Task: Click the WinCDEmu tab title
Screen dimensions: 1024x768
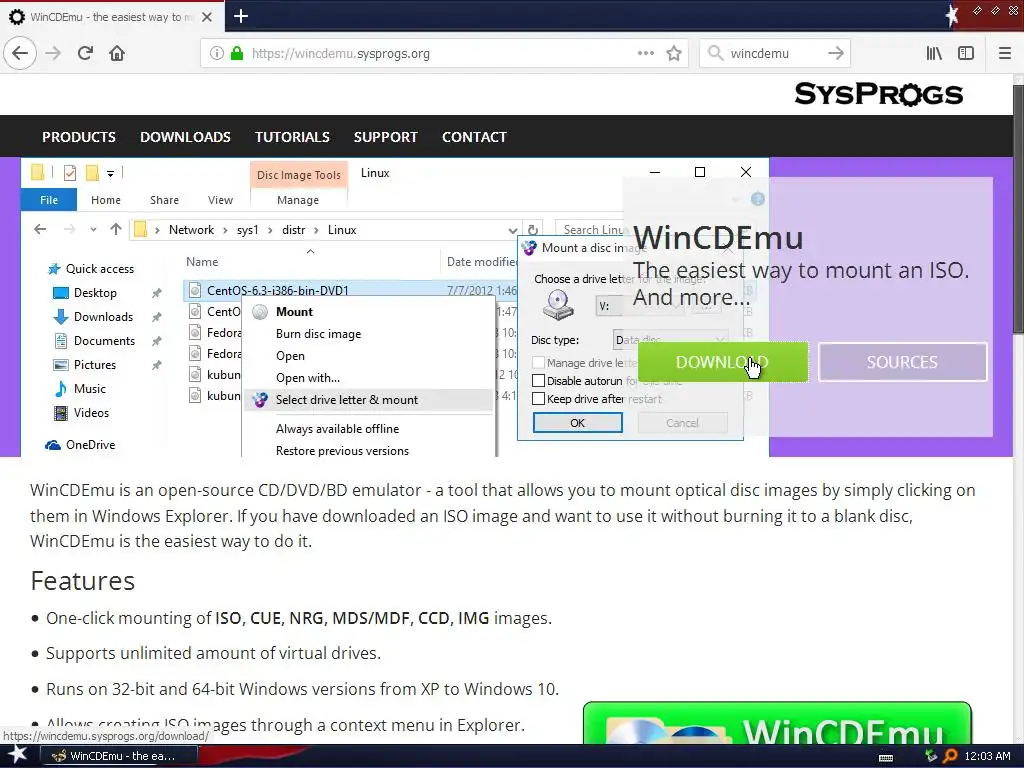Action: (112, 17)
